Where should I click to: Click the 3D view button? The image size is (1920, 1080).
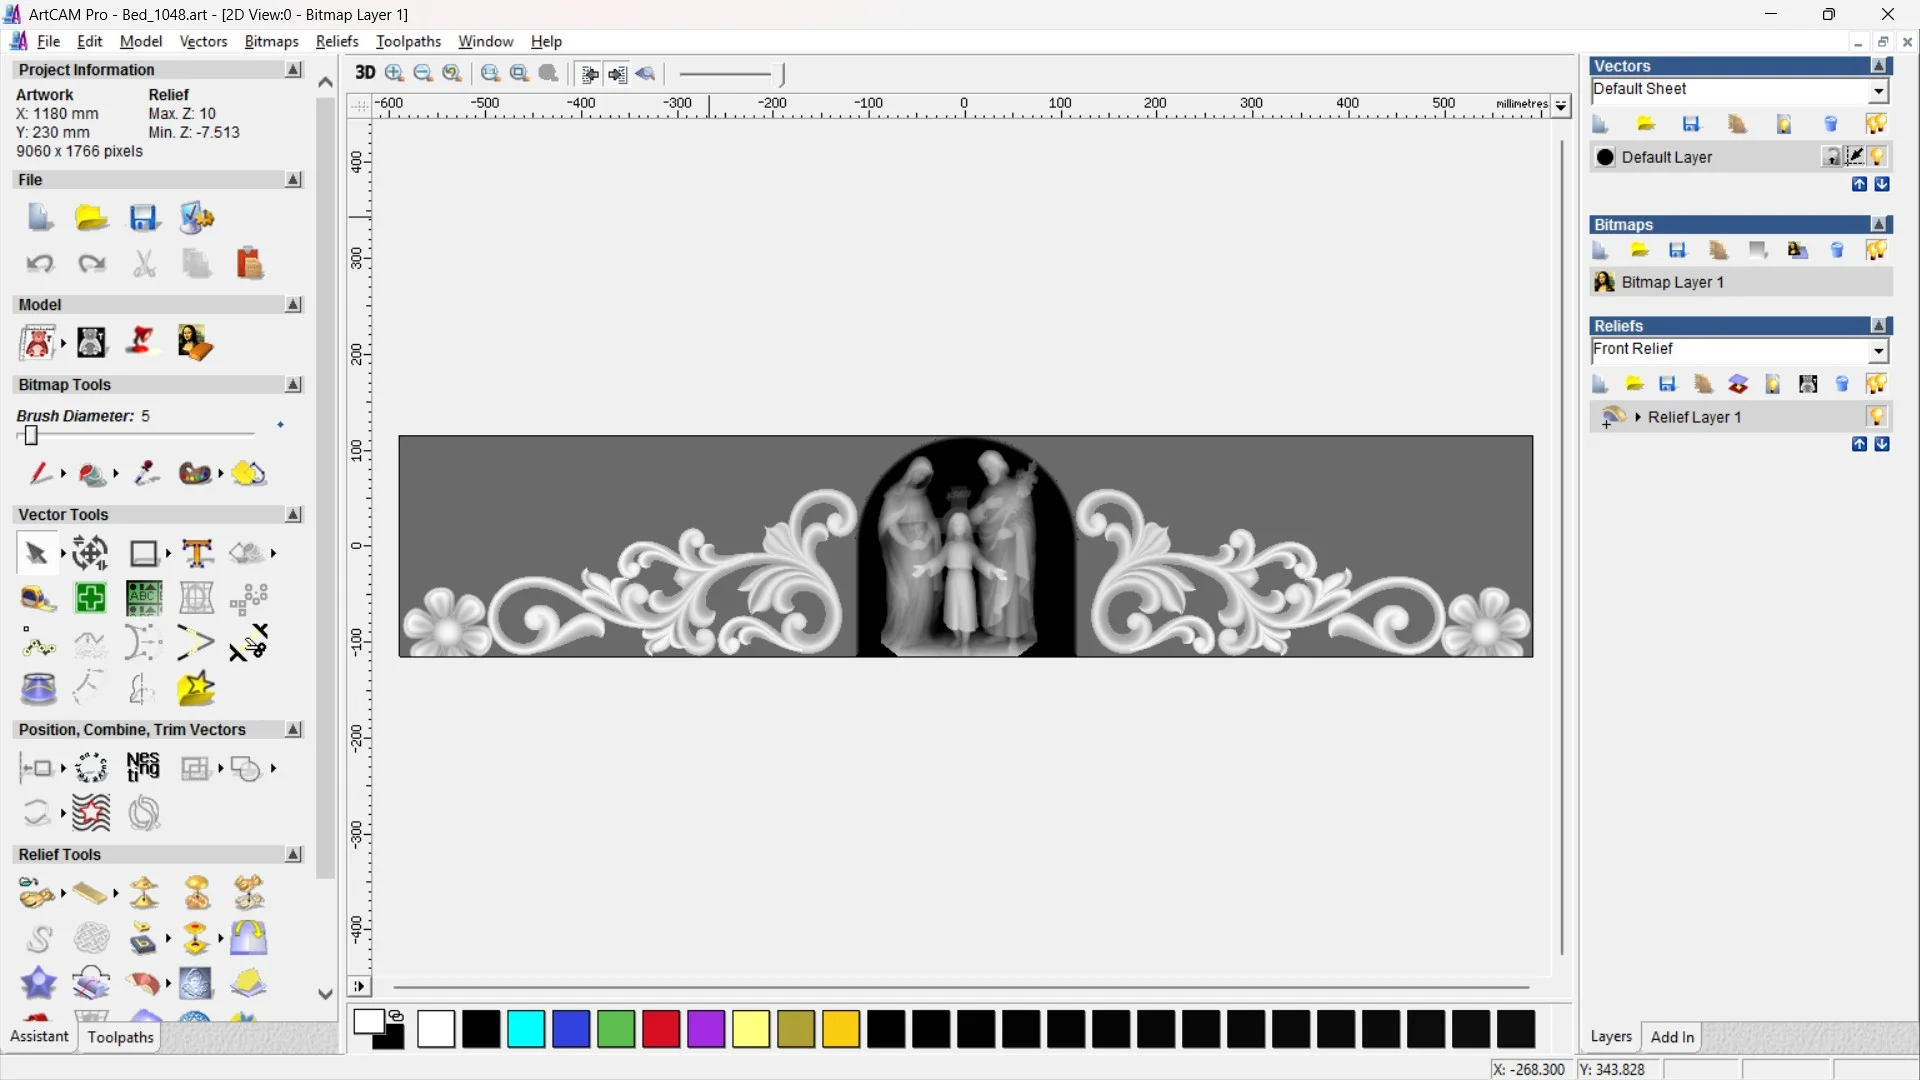(x=365, y=73)
